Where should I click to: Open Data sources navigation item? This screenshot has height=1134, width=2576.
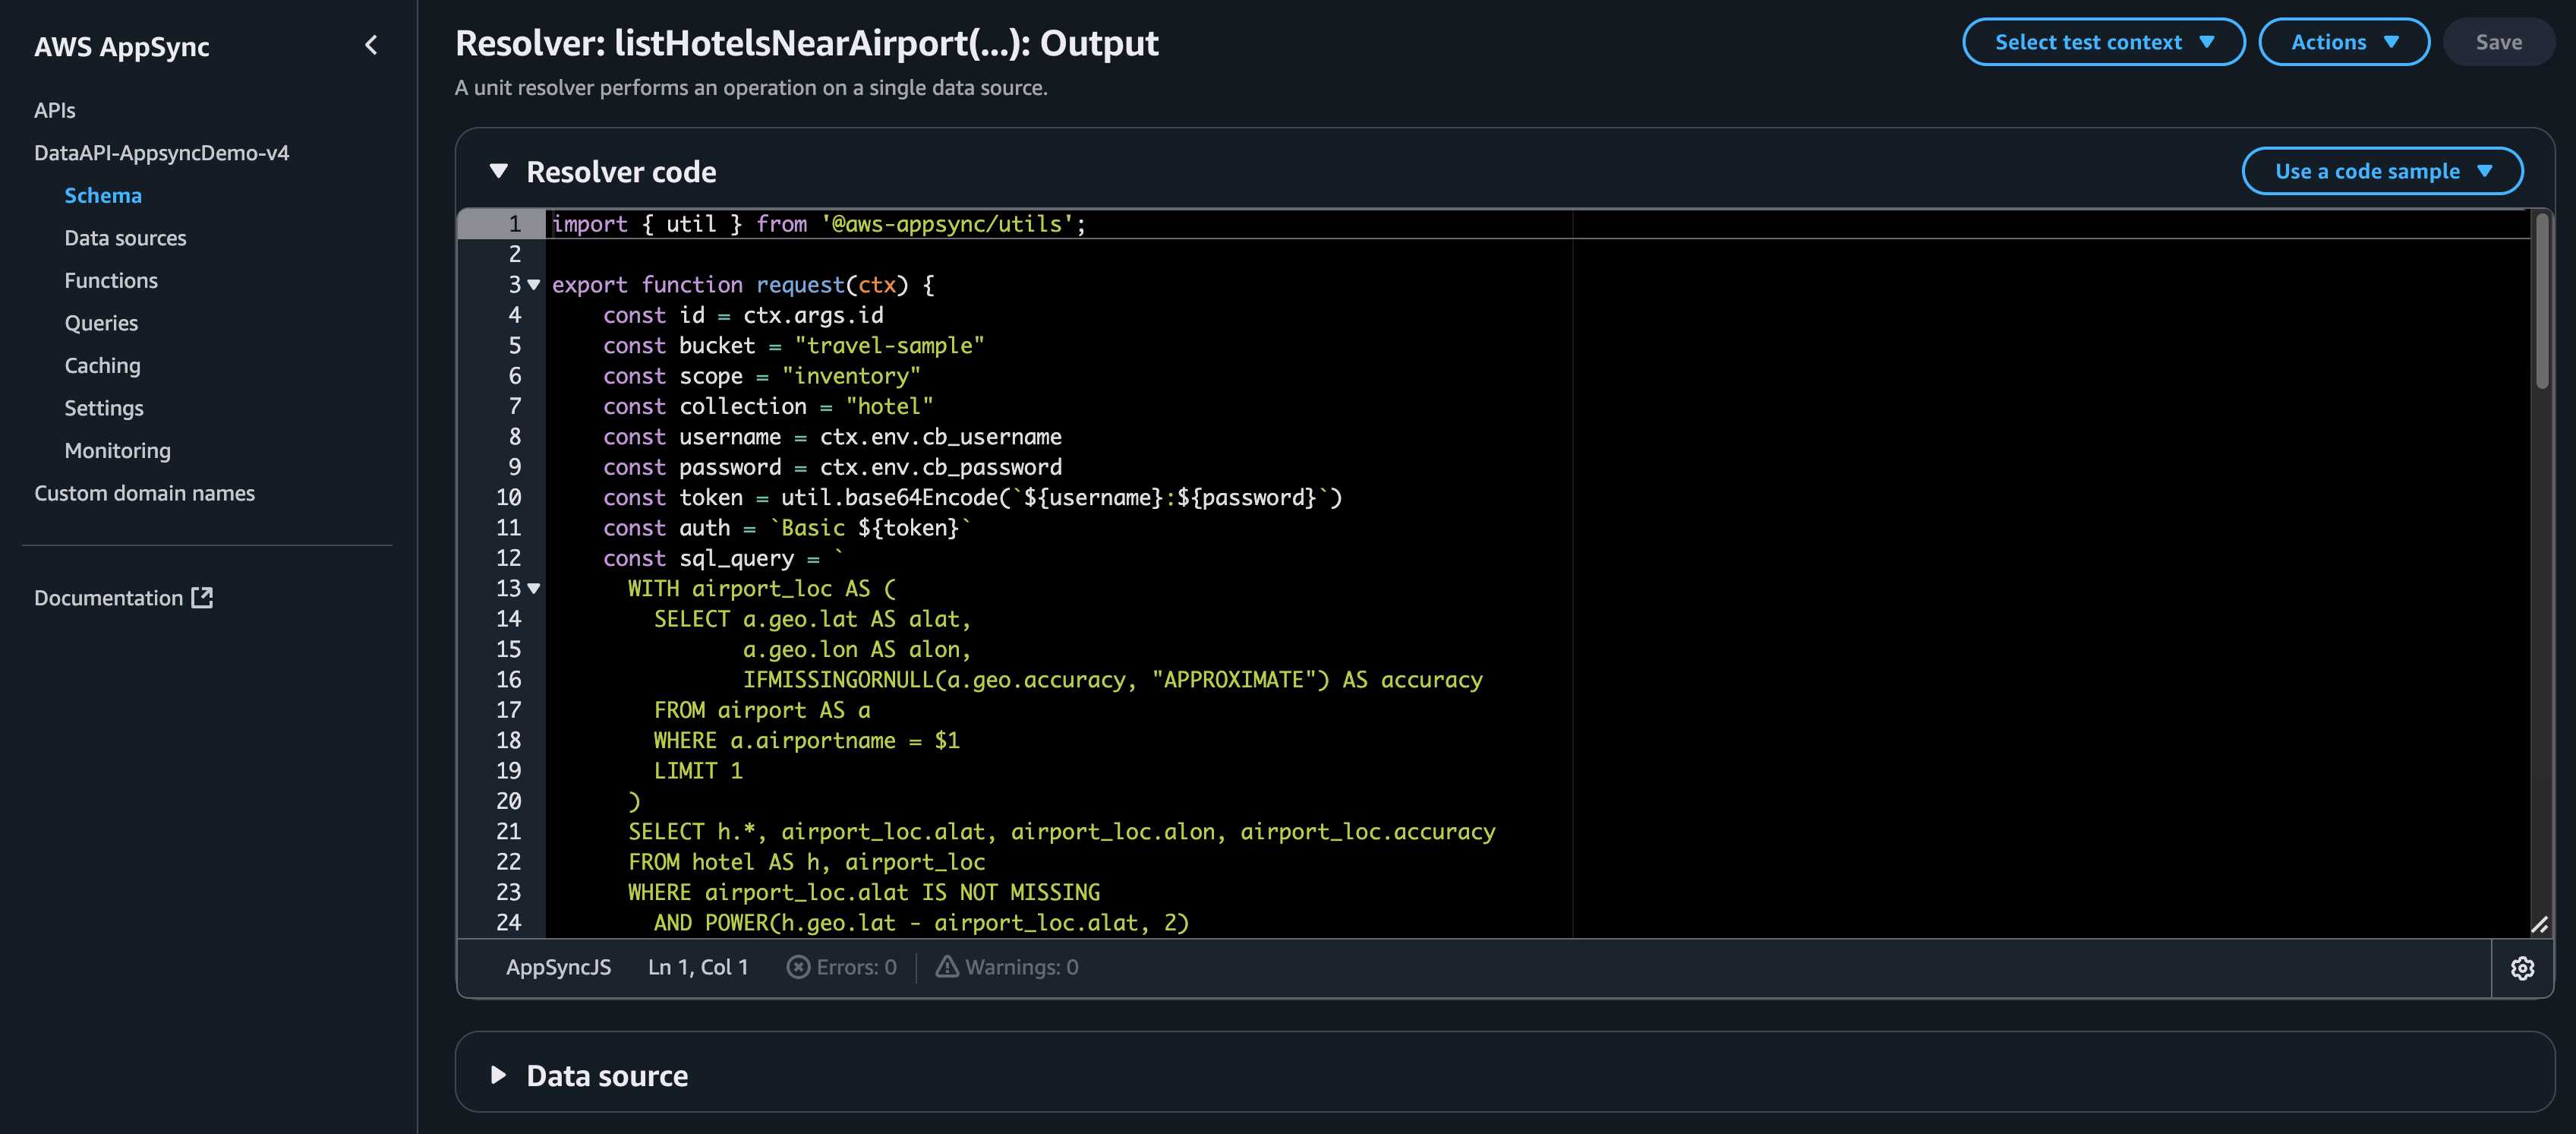click(x=125, y=238)
